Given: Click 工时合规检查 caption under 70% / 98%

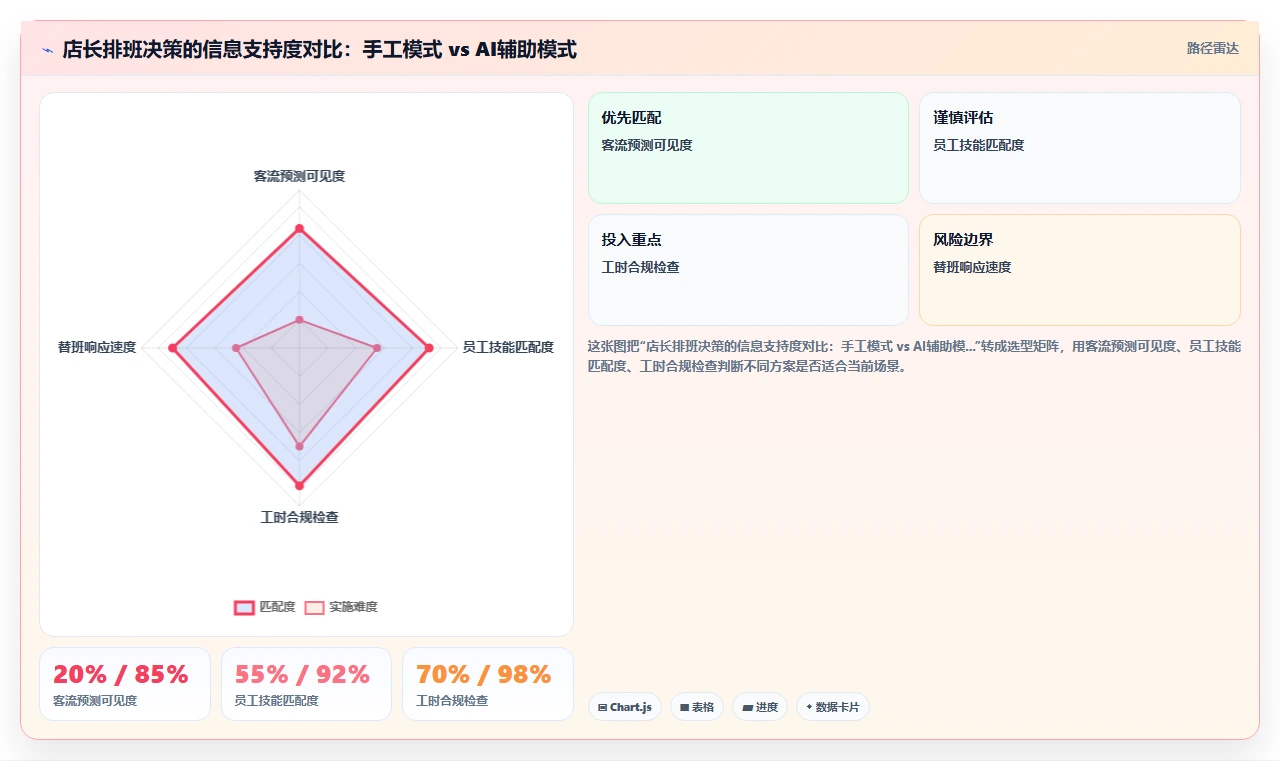Looking at the screenshot, I should 452,701.
